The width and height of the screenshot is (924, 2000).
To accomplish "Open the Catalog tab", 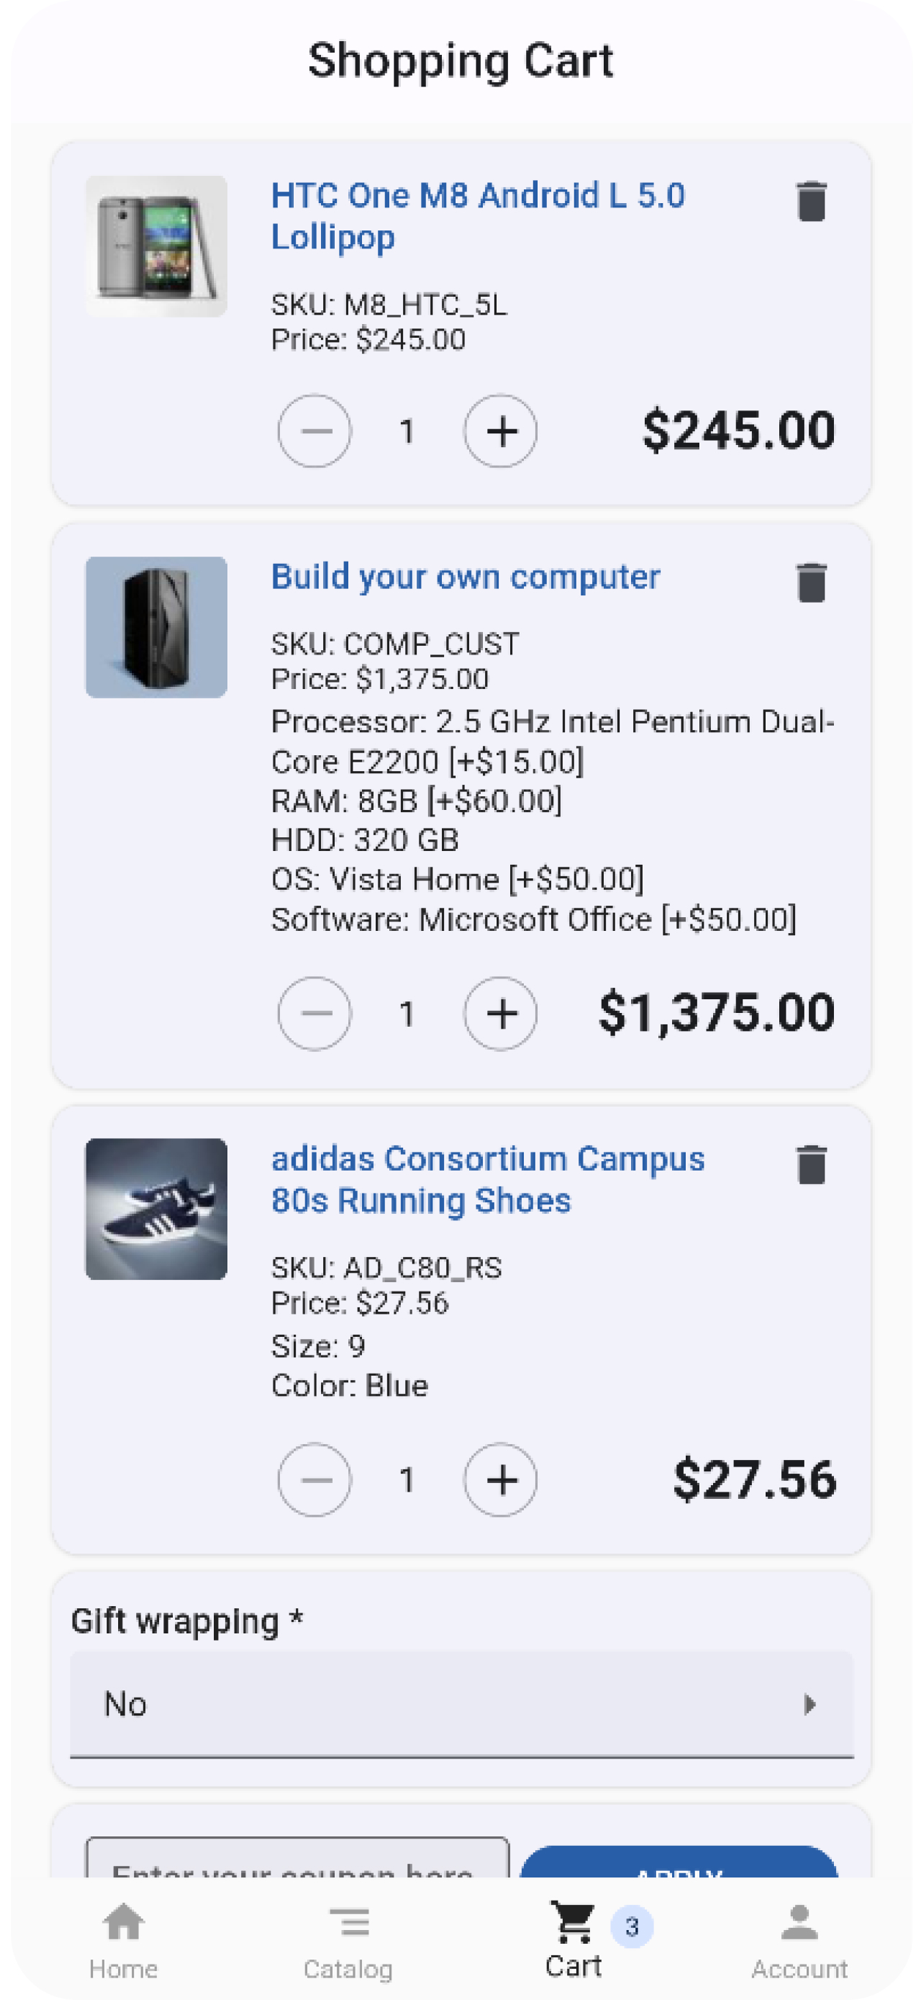I will tap(348, 1940).
